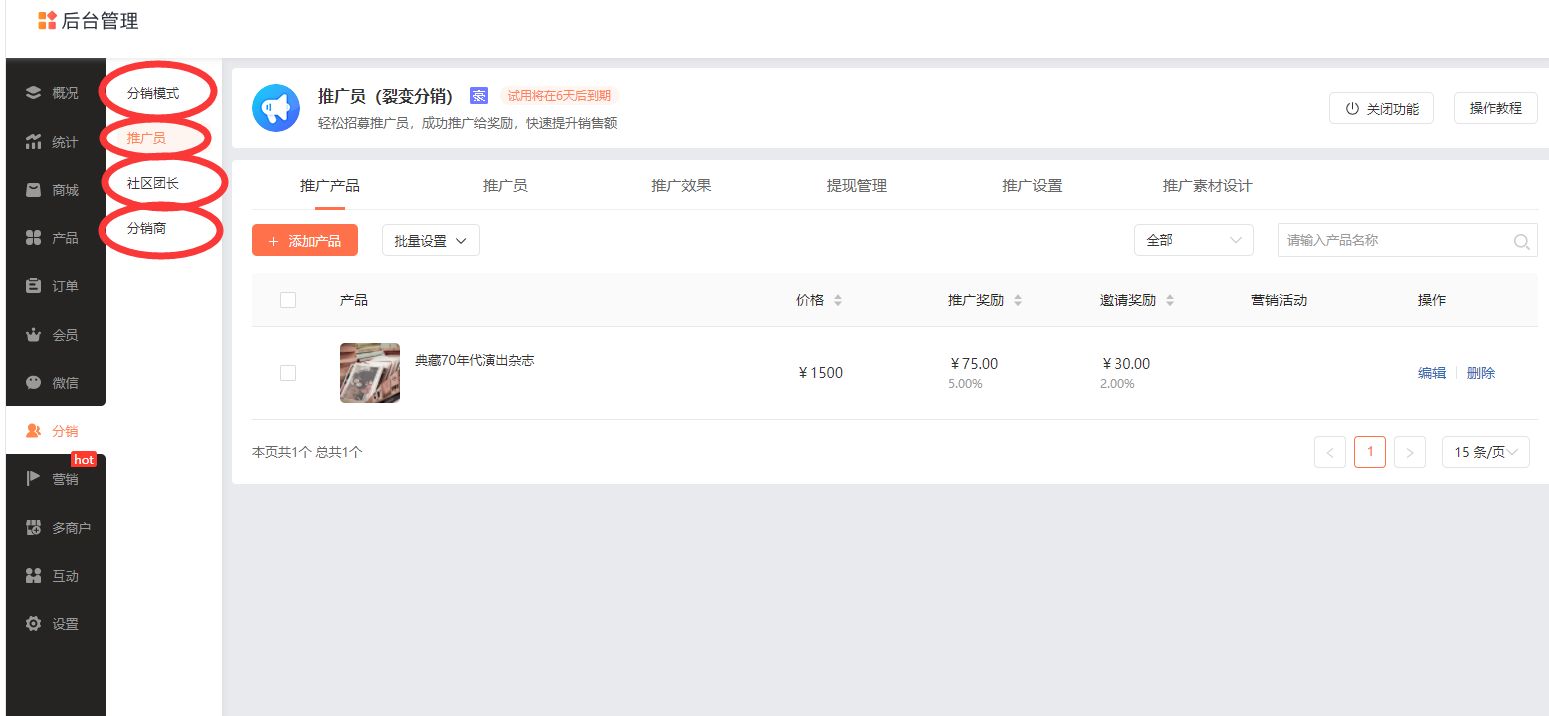
Task: Click page number 1 button
Action: point(1370,452)
